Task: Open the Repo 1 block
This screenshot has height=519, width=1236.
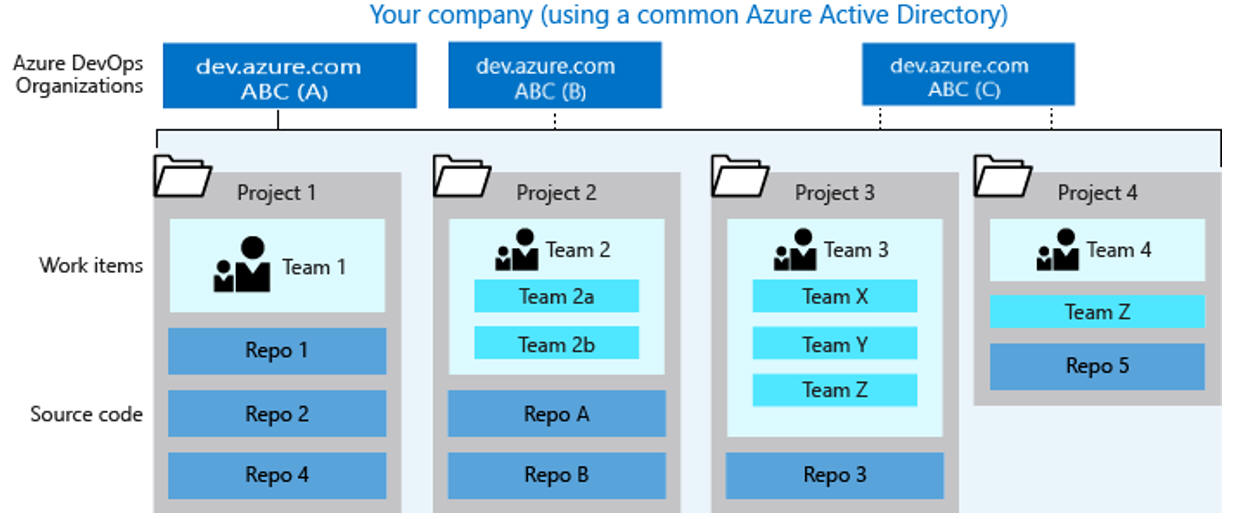Action: point(277,351)
